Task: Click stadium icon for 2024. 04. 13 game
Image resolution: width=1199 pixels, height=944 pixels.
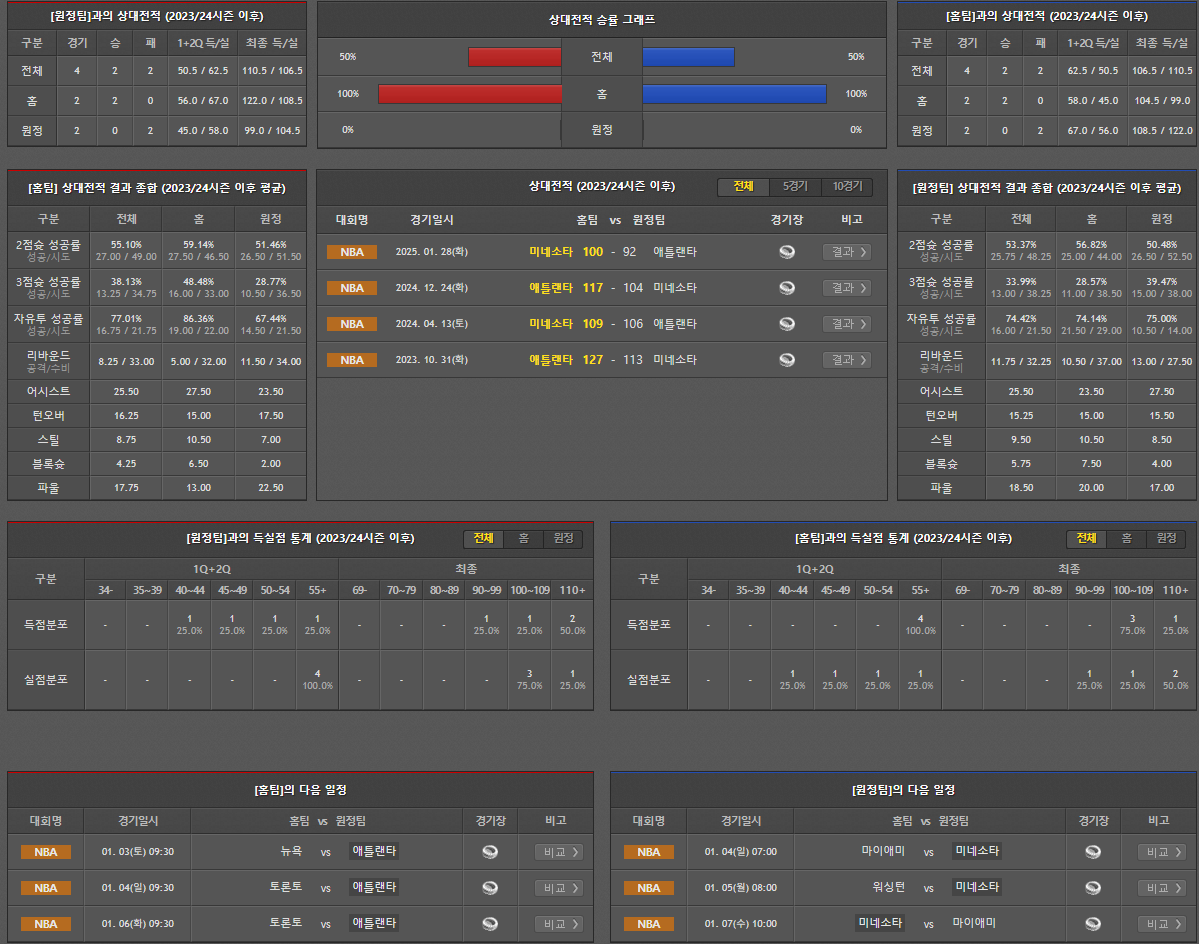Action: coord(787,324)
